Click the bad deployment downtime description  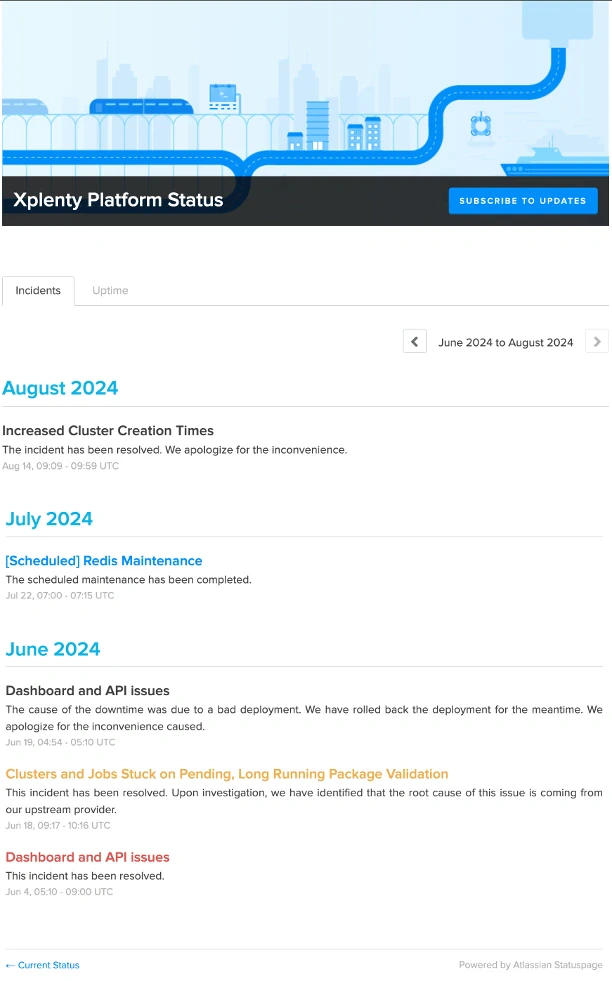click(x=304, y=718)
